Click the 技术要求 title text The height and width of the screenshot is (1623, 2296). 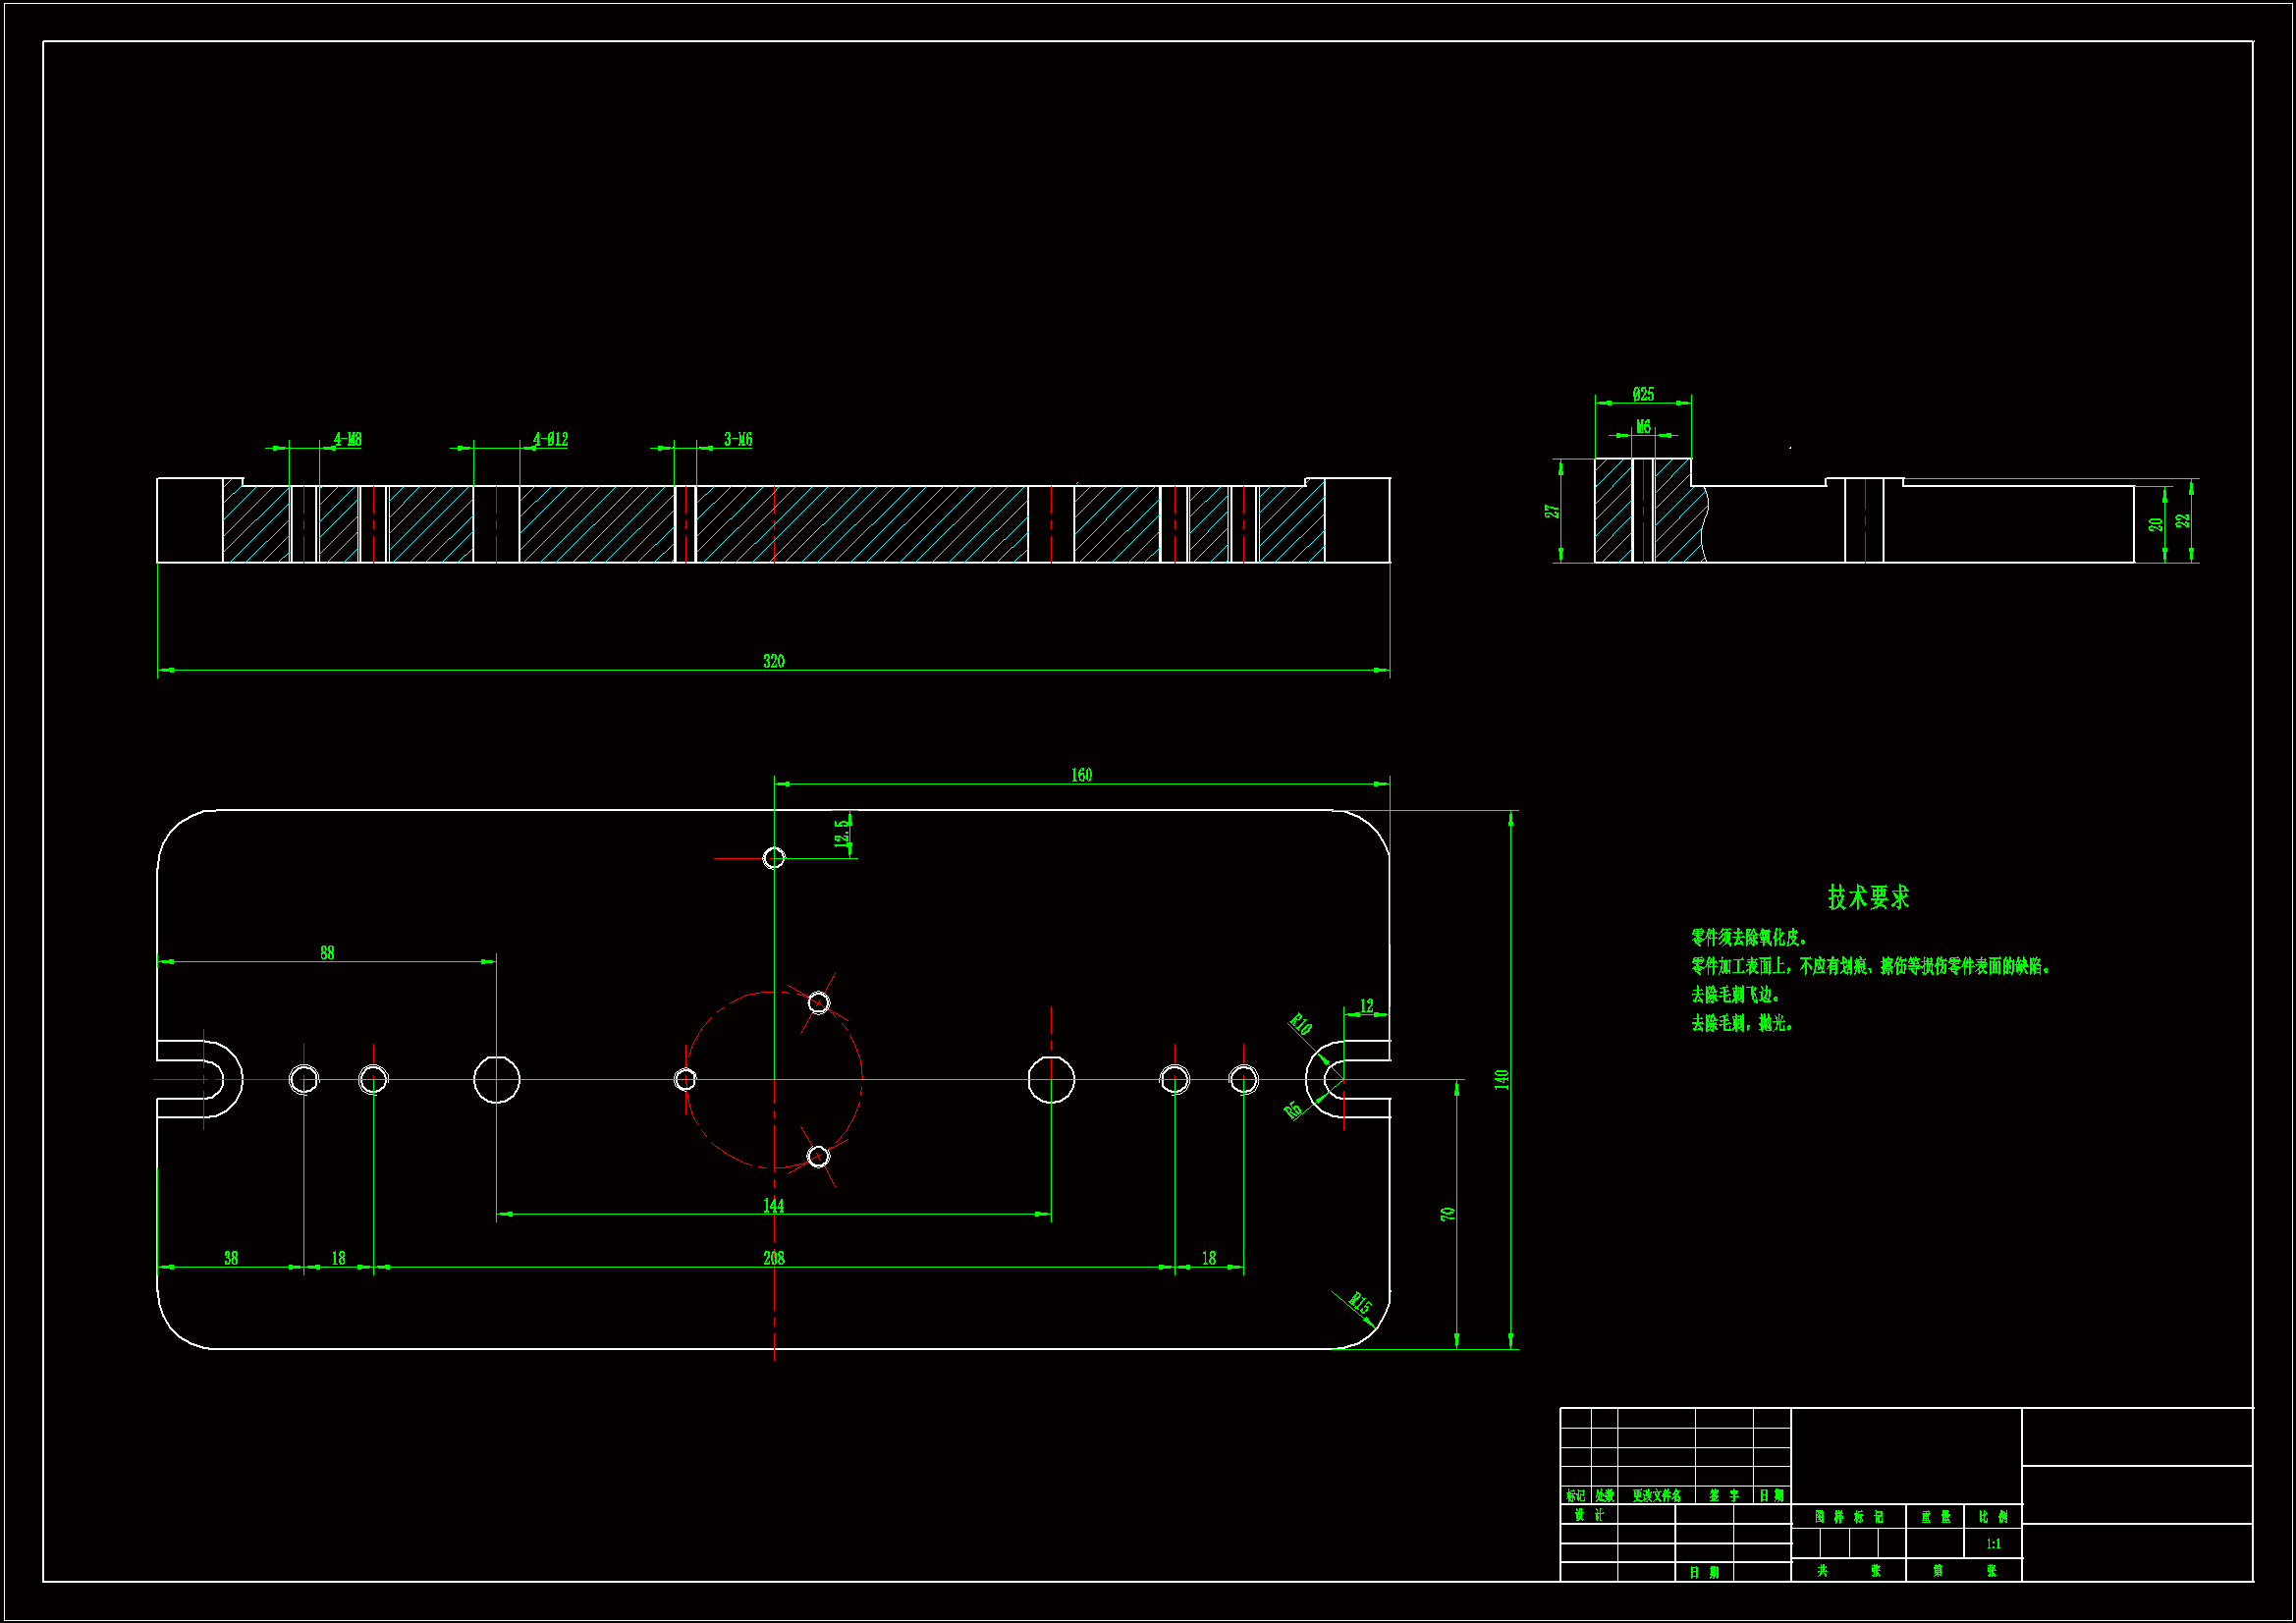[1868, 897]
